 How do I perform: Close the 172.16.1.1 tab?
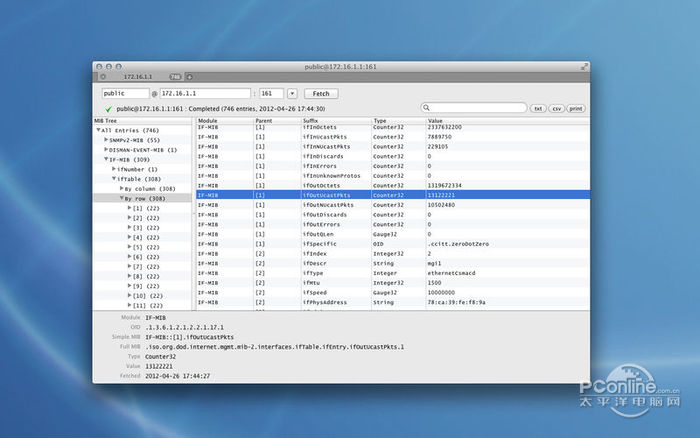(x=103, y=76)
